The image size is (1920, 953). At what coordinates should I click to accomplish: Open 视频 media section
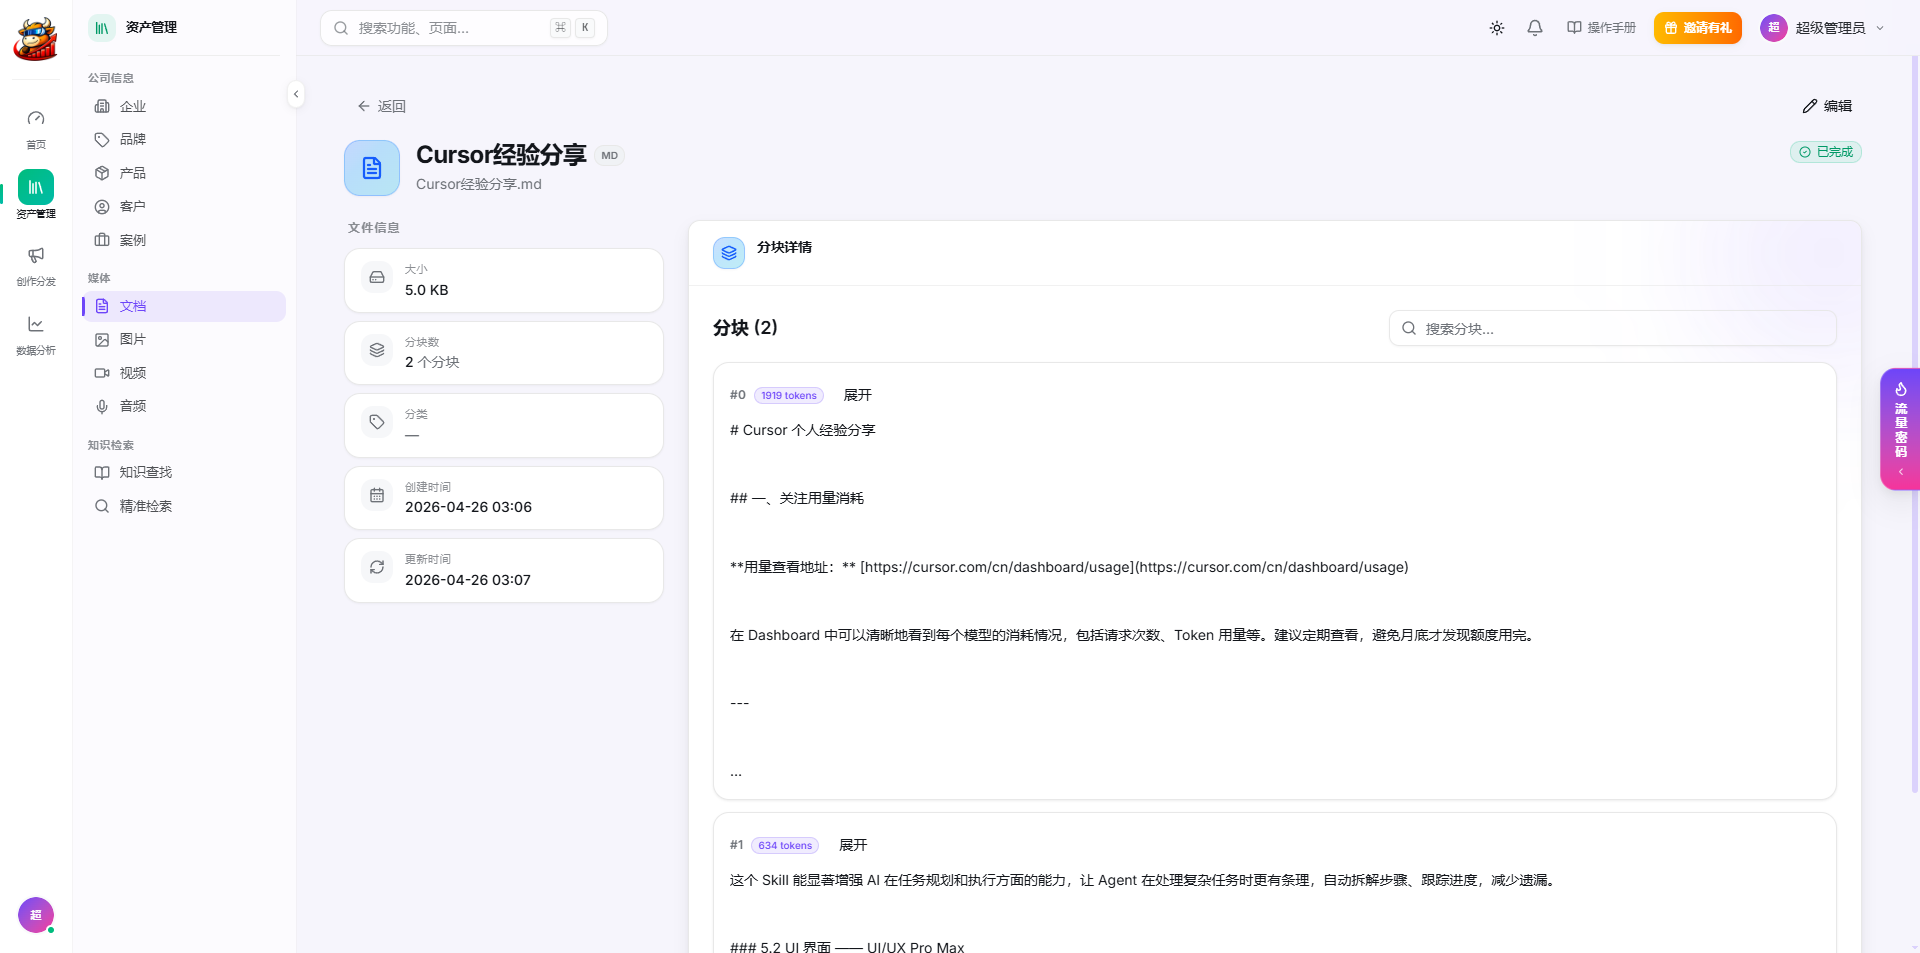pyautogui.click(x=184, y=373)
